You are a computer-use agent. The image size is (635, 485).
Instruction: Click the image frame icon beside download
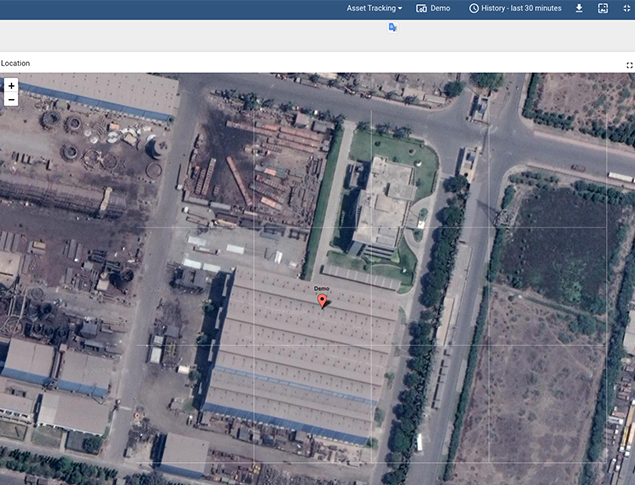click(603, 8)
